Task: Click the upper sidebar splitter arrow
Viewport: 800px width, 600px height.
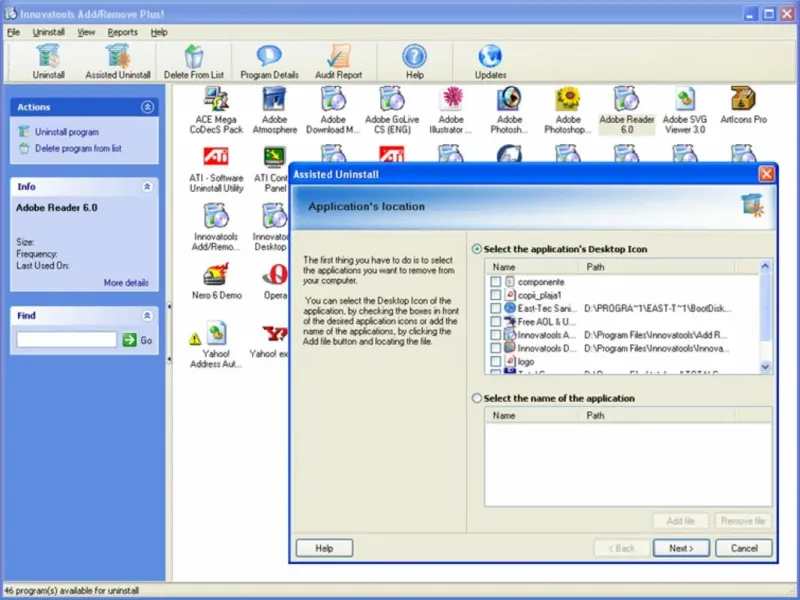Action: [x=169, y=307]
